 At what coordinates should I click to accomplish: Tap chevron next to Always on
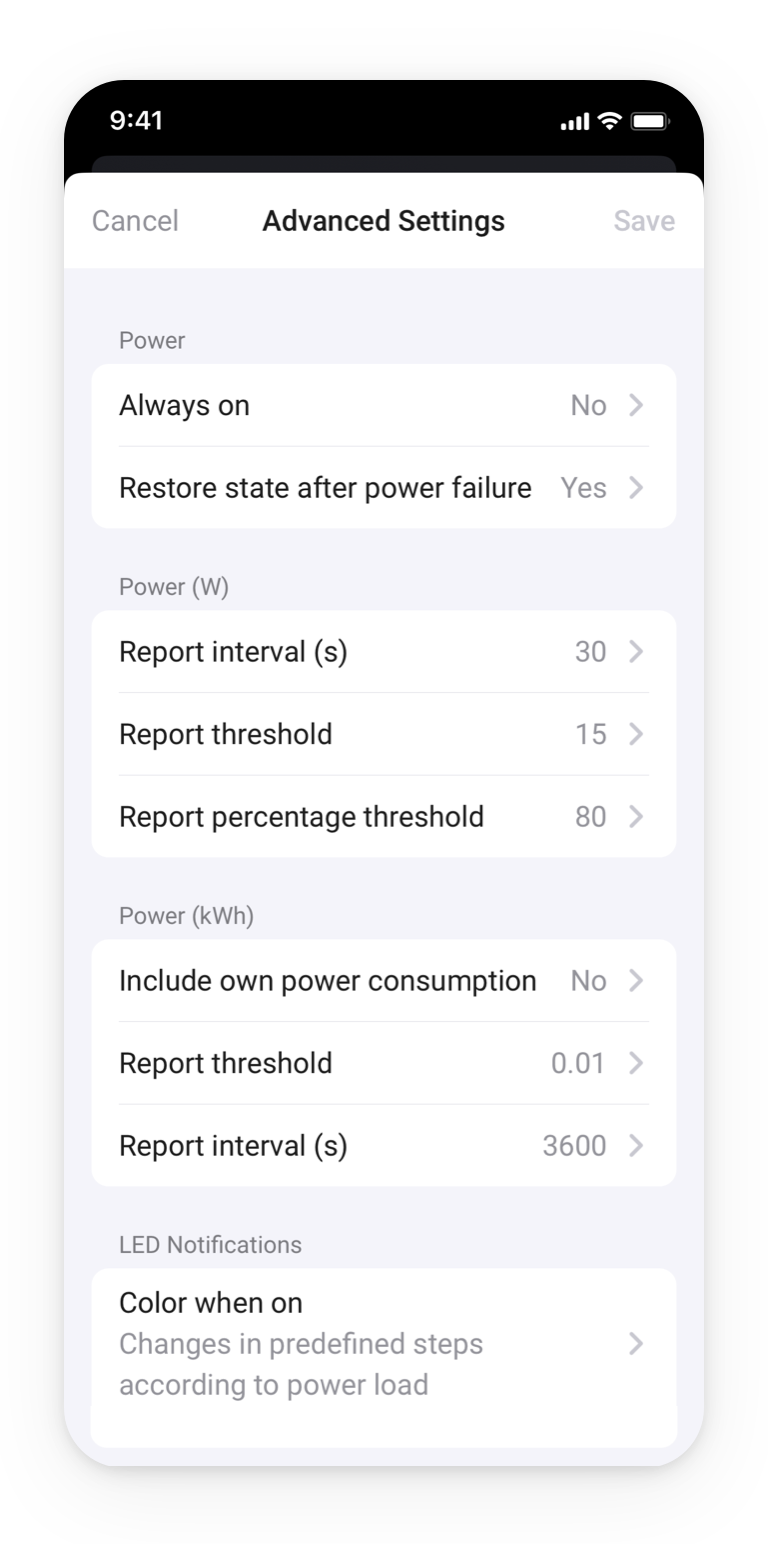click(636, 405)
